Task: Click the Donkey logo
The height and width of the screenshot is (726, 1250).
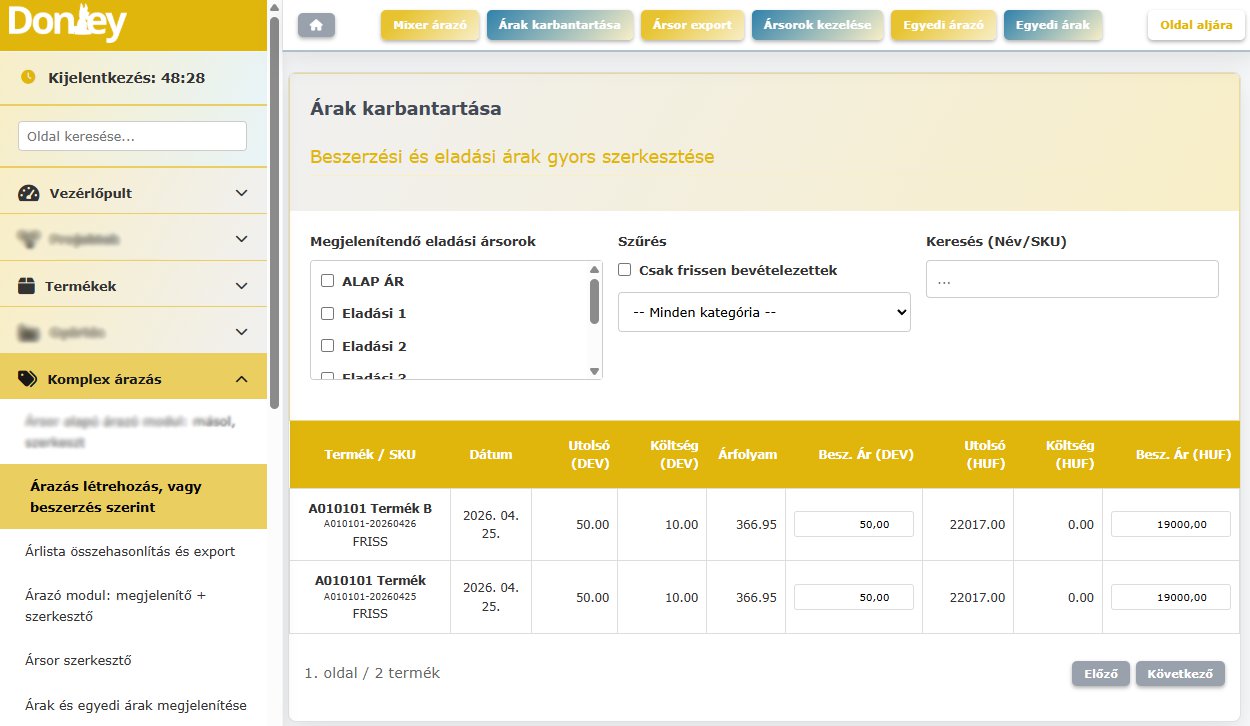Action: (67, 23)
